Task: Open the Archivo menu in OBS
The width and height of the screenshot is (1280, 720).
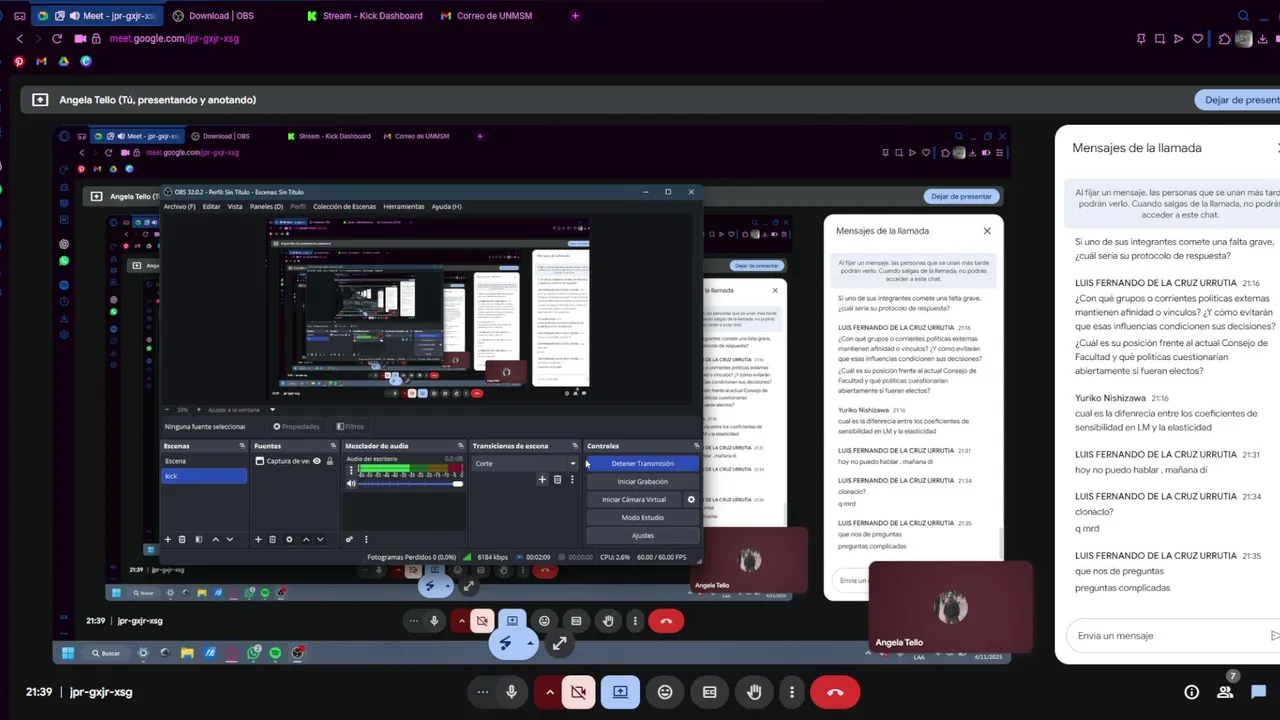Action: coord(179,206)
